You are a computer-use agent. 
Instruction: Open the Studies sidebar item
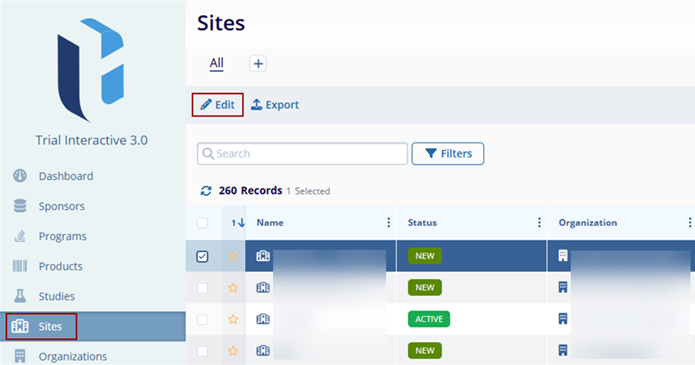point(56,296)
